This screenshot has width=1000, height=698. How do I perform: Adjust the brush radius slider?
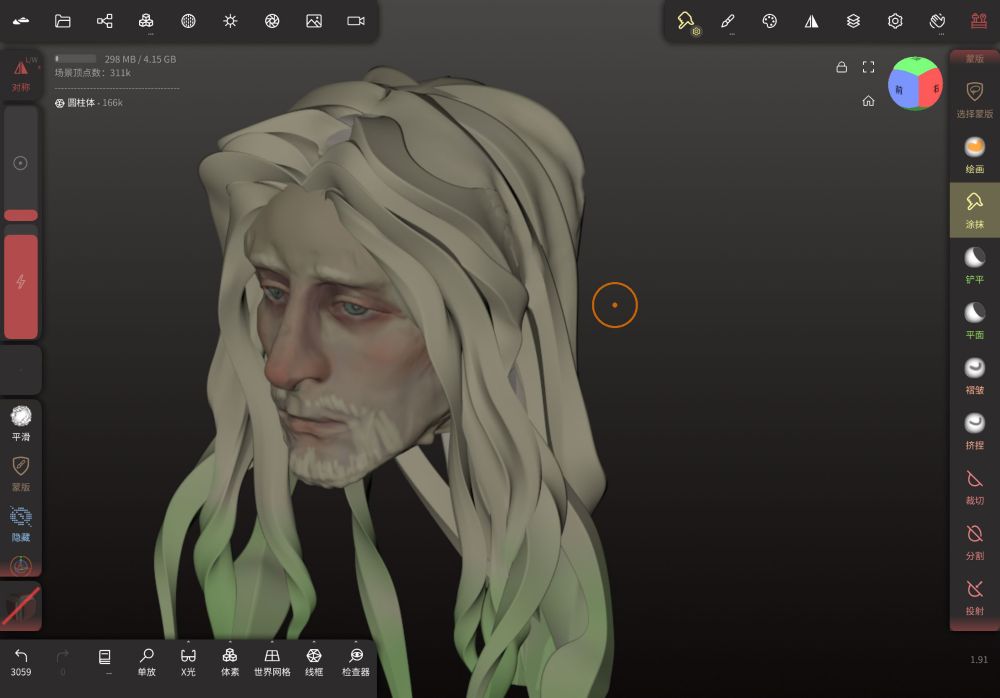click(21, 163)
